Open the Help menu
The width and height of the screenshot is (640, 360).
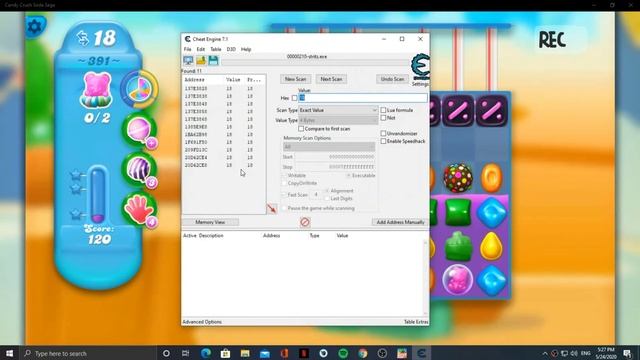point(246,49)
